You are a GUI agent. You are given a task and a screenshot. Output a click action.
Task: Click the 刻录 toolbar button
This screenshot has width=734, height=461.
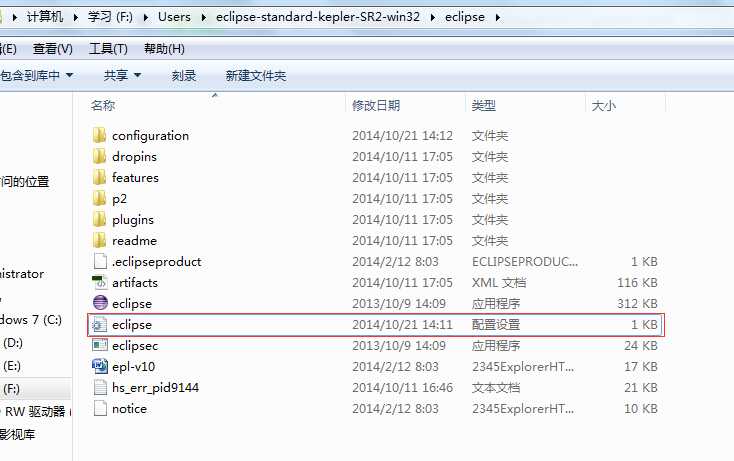184,75
